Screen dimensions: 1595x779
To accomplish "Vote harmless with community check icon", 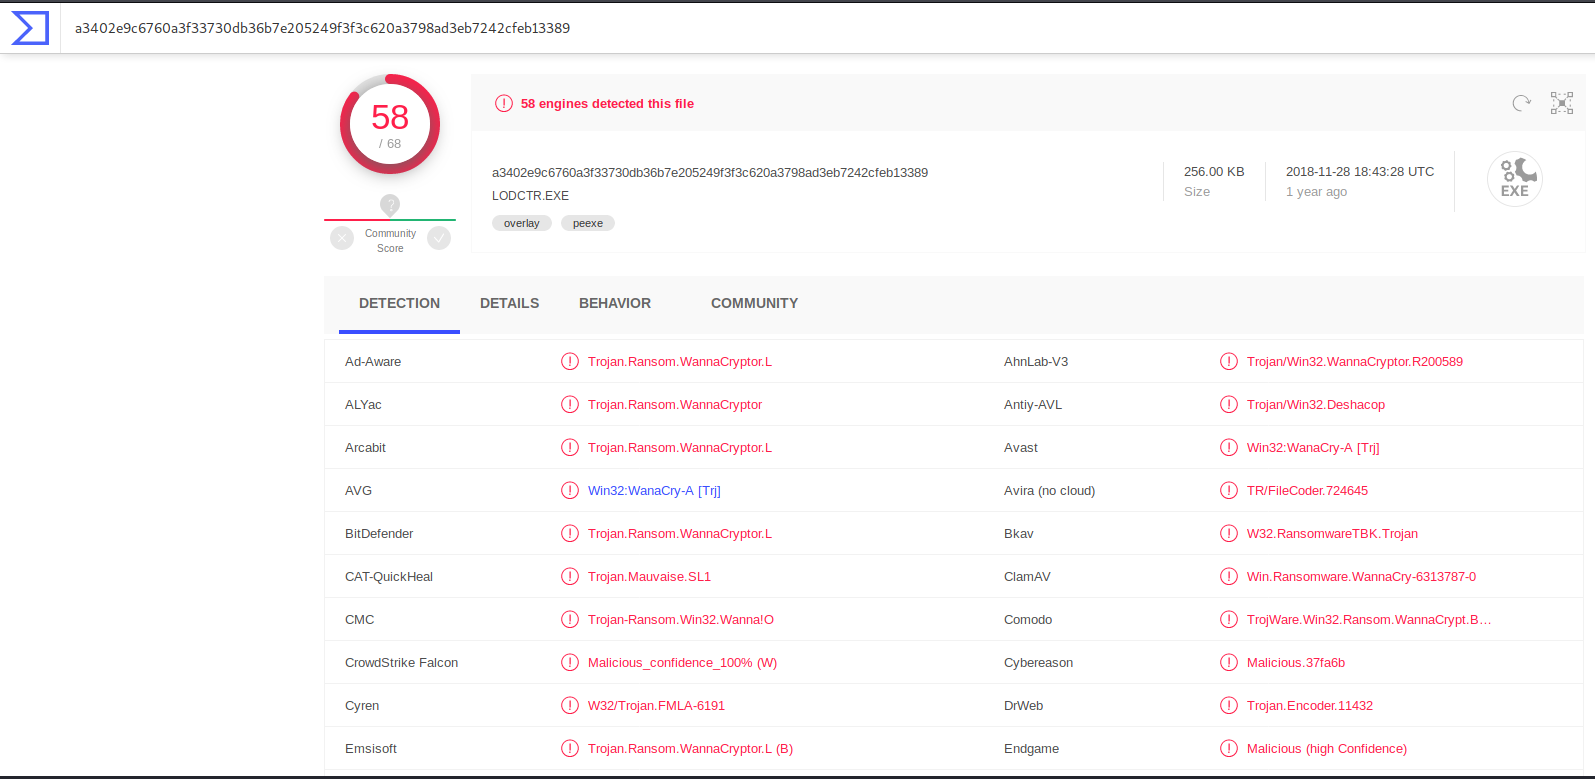I will click(x=439, y=238).
